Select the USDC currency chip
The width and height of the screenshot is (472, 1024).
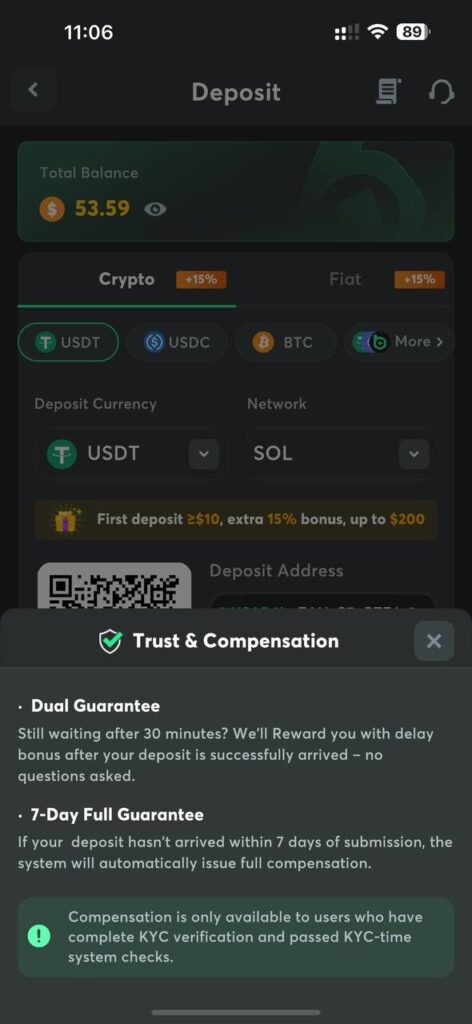click(177, 342)
